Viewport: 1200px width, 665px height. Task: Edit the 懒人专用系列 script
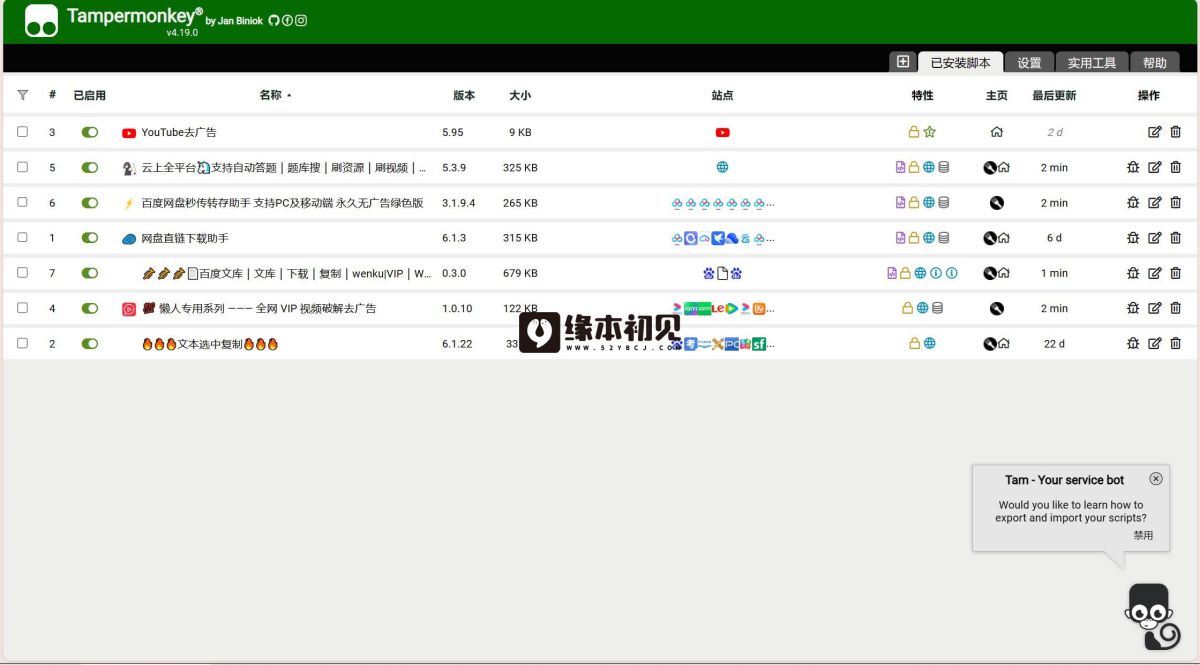point(1155,308)
